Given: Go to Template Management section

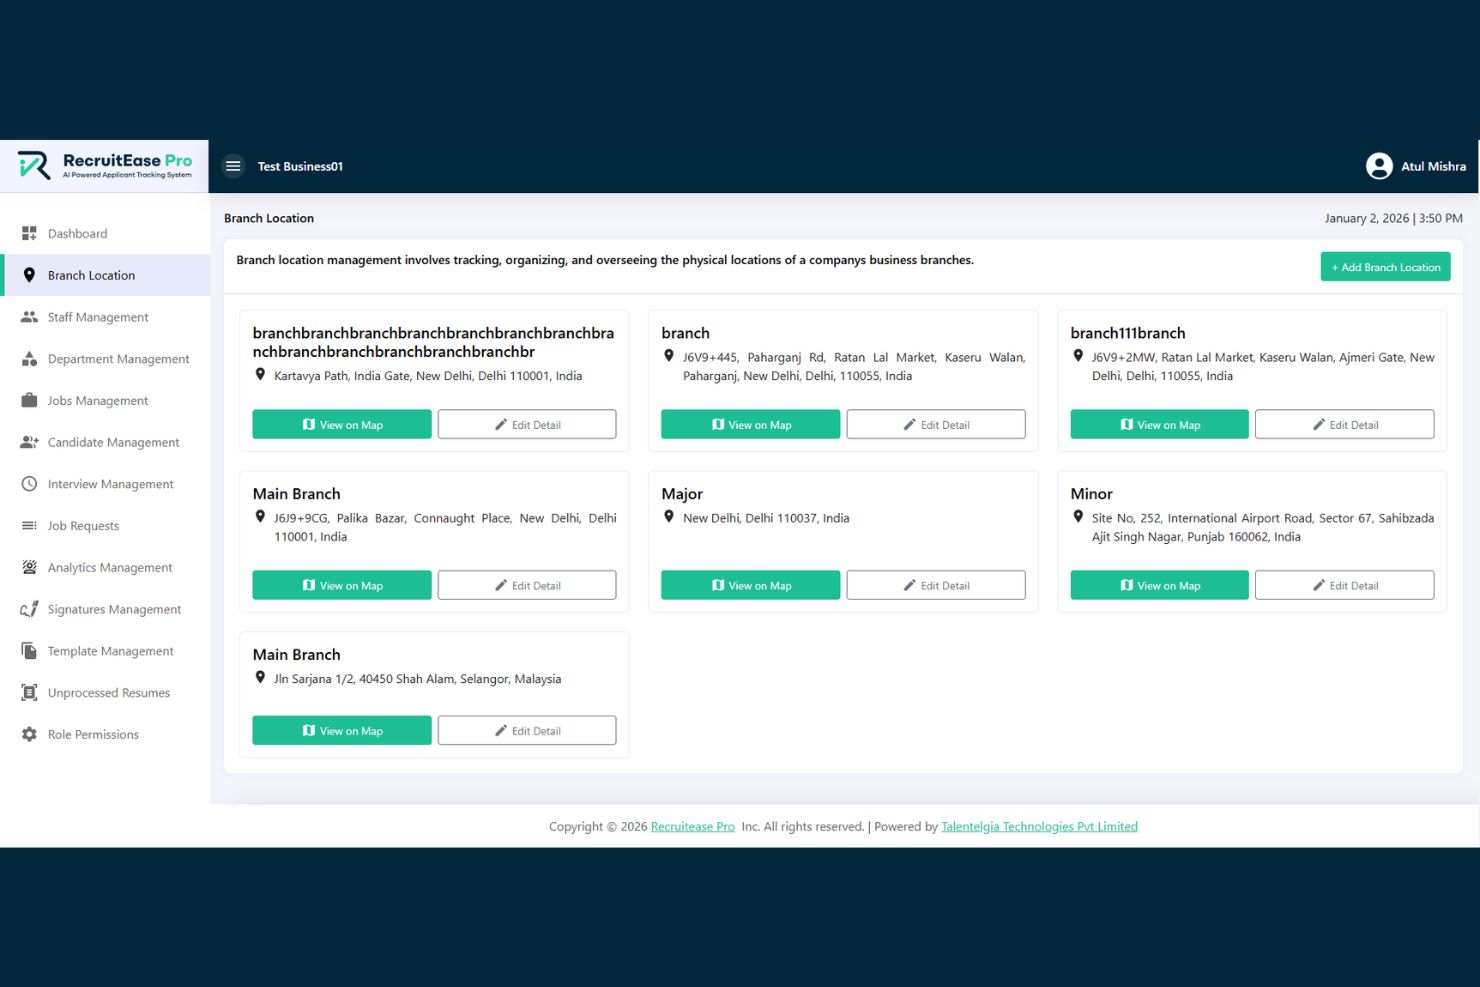Looking at the screenshot, I should coord(110,651).
